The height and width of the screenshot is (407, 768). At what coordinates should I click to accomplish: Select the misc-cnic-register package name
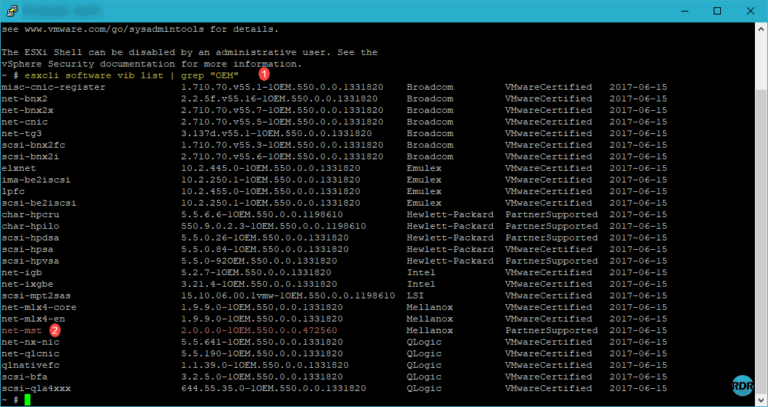pos(53,87)
